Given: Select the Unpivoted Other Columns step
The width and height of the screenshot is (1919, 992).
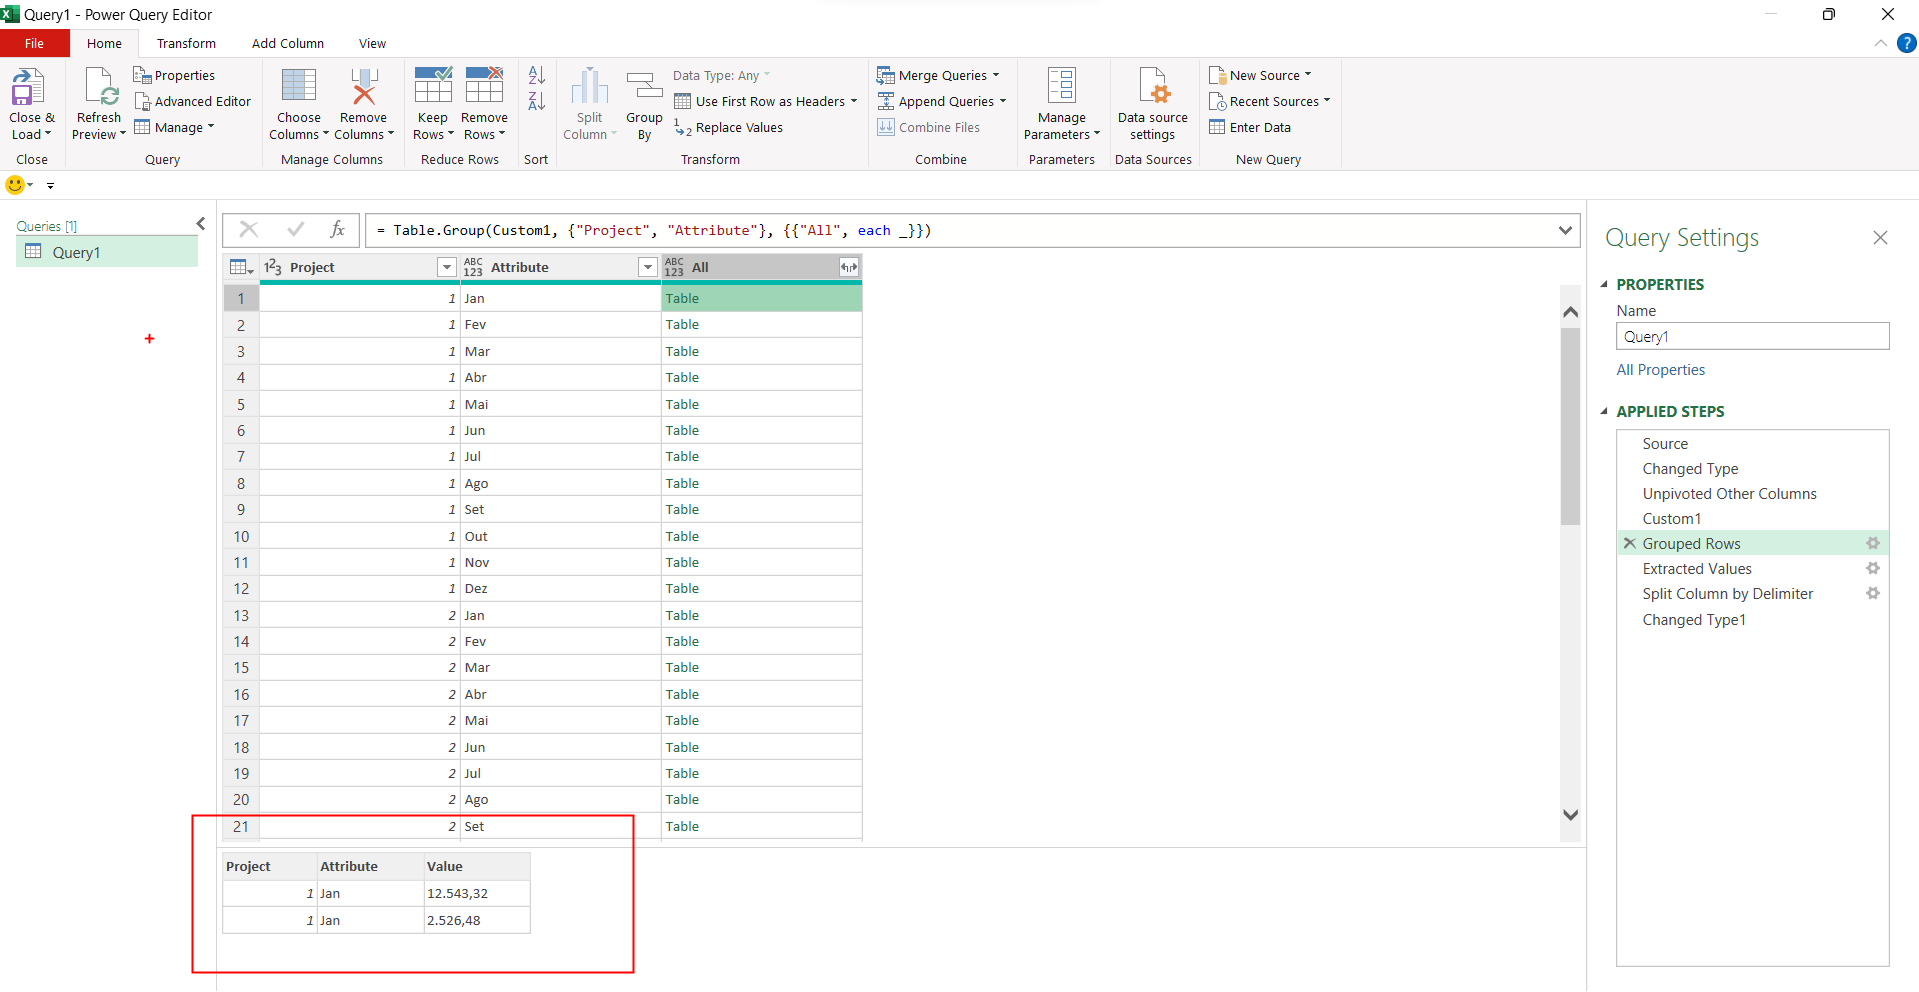Looking at the screenshot, I should [1729, 494].
